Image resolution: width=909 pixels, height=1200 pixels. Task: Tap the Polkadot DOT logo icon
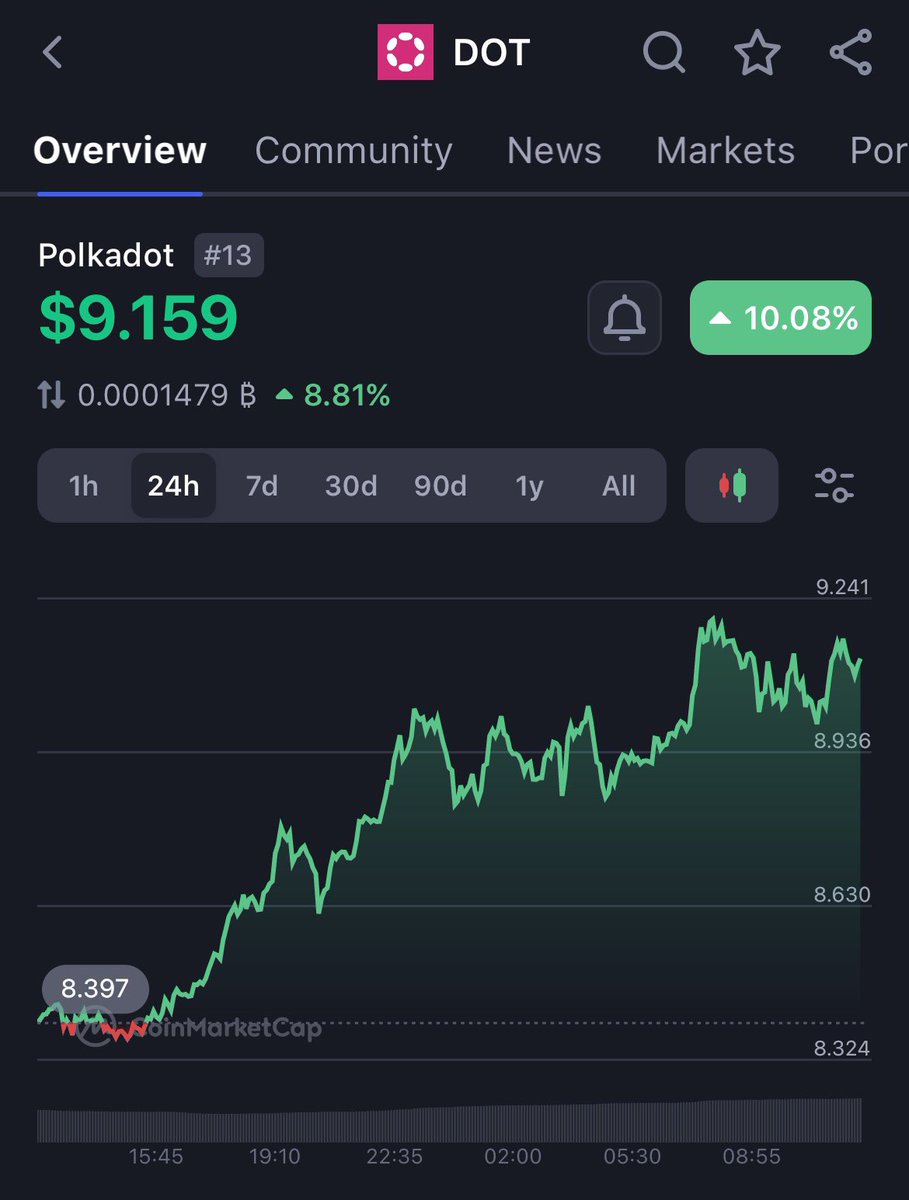(x=405, y=52)
